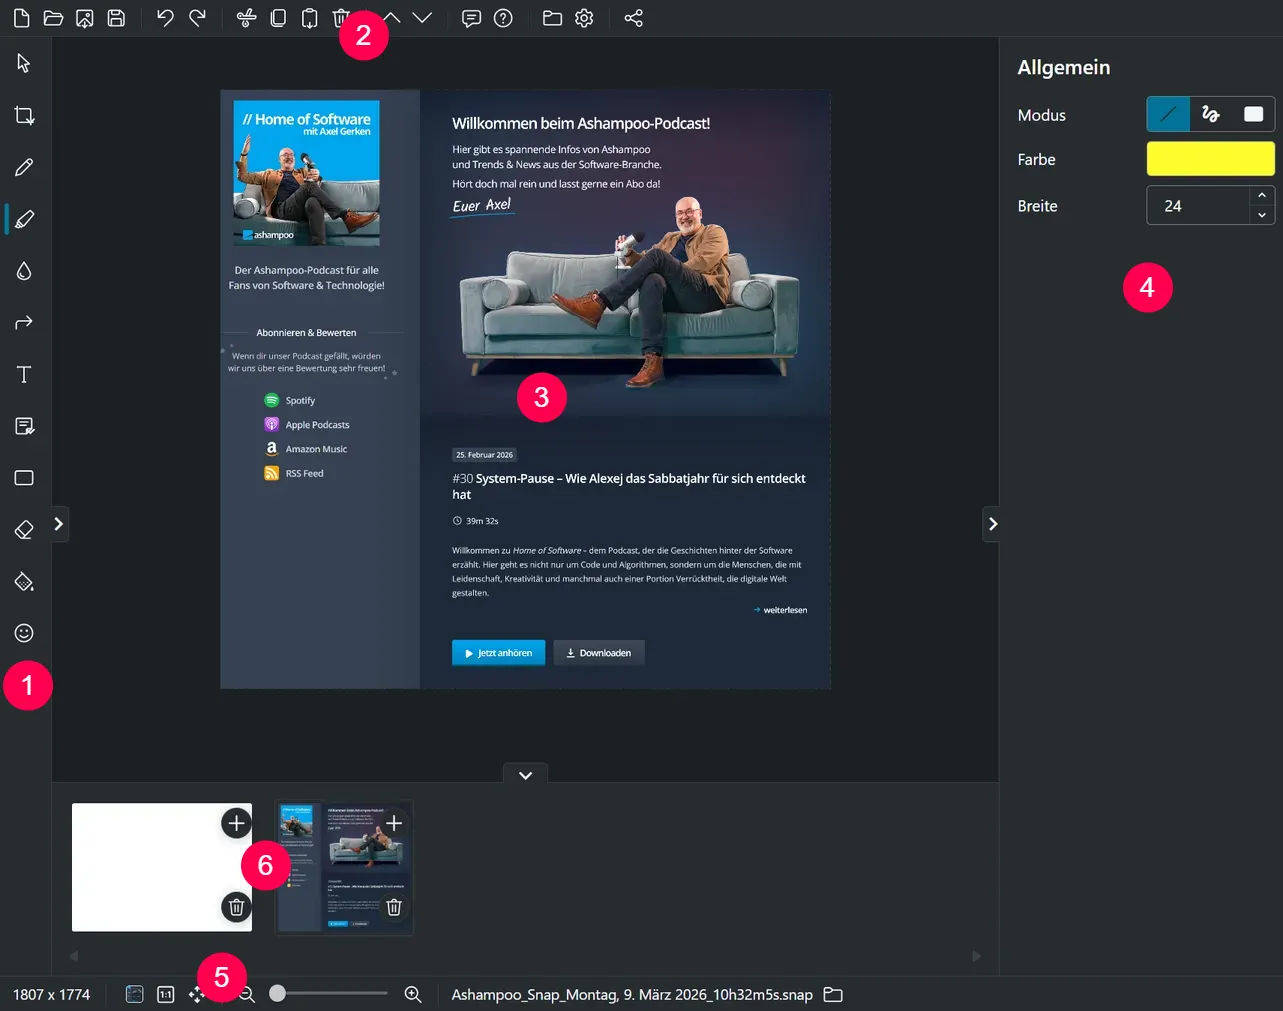This screenshot has height=1011, width=1283.
Task: Copy with the clipboard copy icon
Action: [x=278, y=18]
